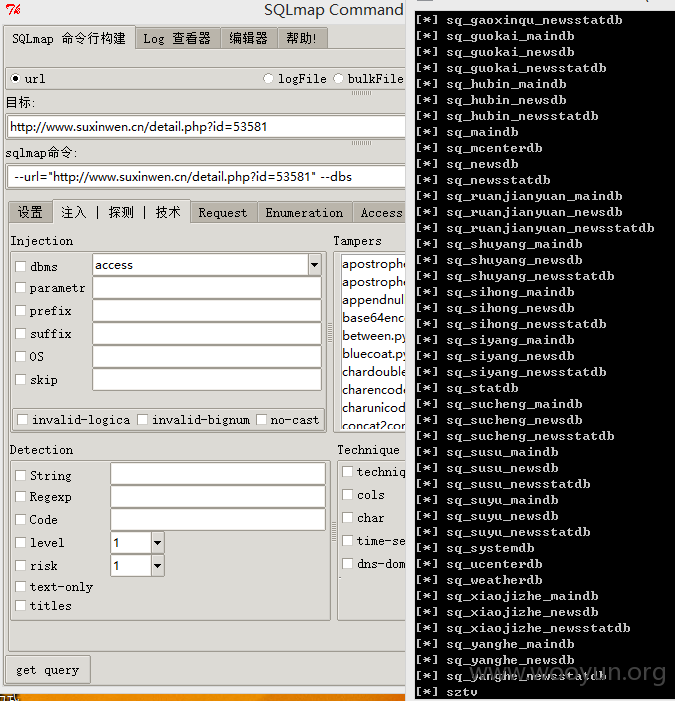Click the sqlmap命令 command field
Image resolution: width=675 pixels, height=701 pixels.
click(206, 177)
